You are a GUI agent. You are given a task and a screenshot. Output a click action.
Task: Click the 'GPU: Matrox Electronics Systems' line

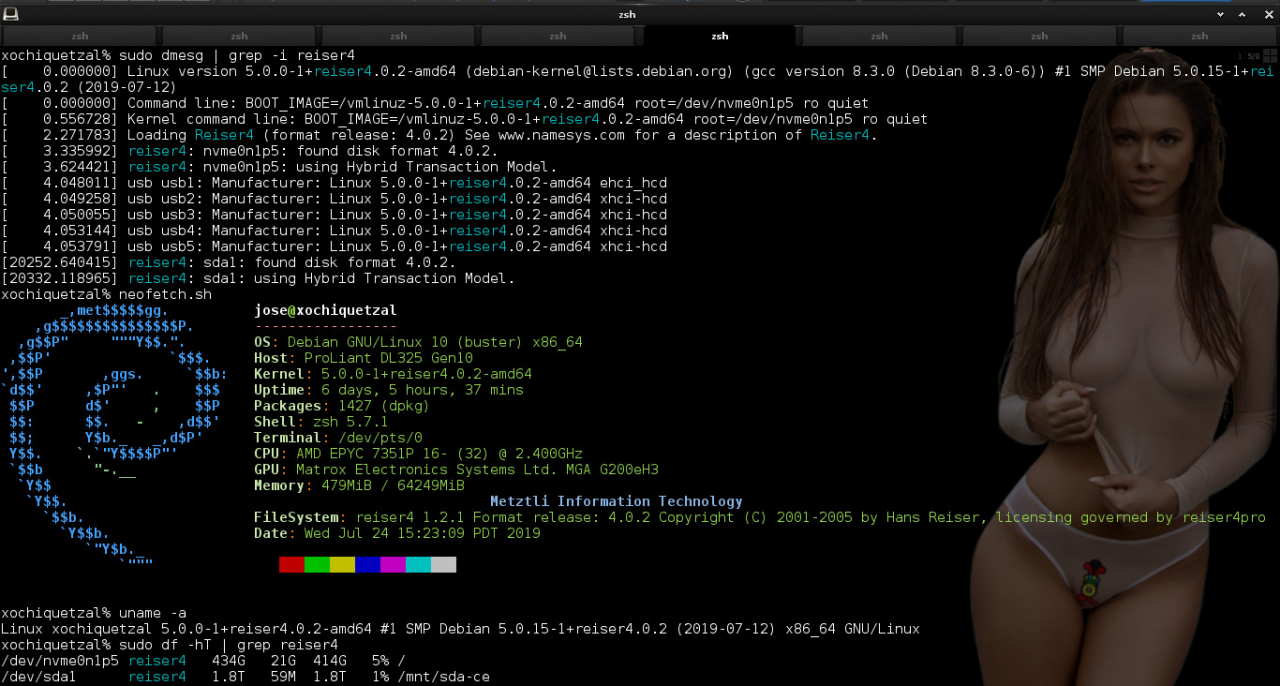pos(456,470)
